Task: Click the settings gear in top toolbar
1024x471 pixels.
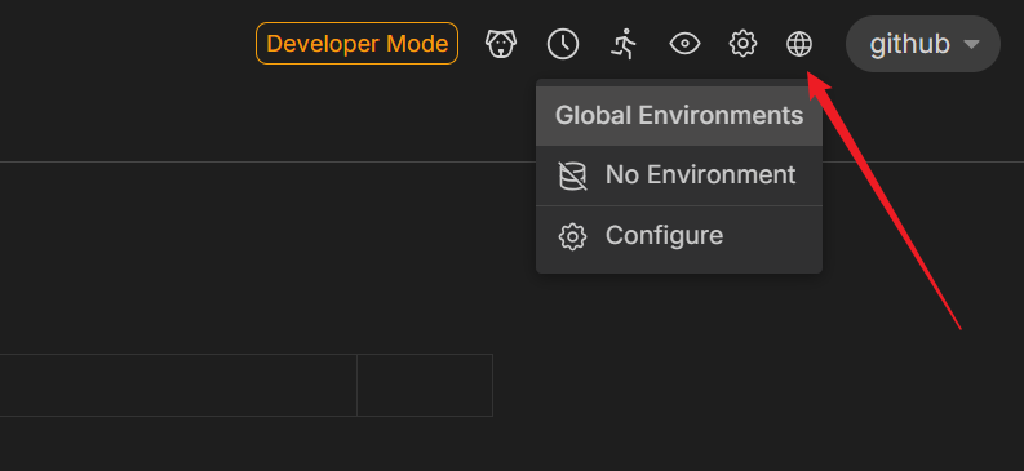Action: pyautogui.click(x=743, y=44)
